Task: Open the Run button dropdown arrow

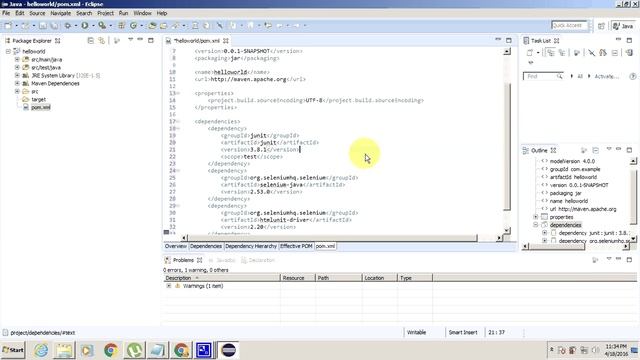Action: pyautogui.click(x=93, y=26)
